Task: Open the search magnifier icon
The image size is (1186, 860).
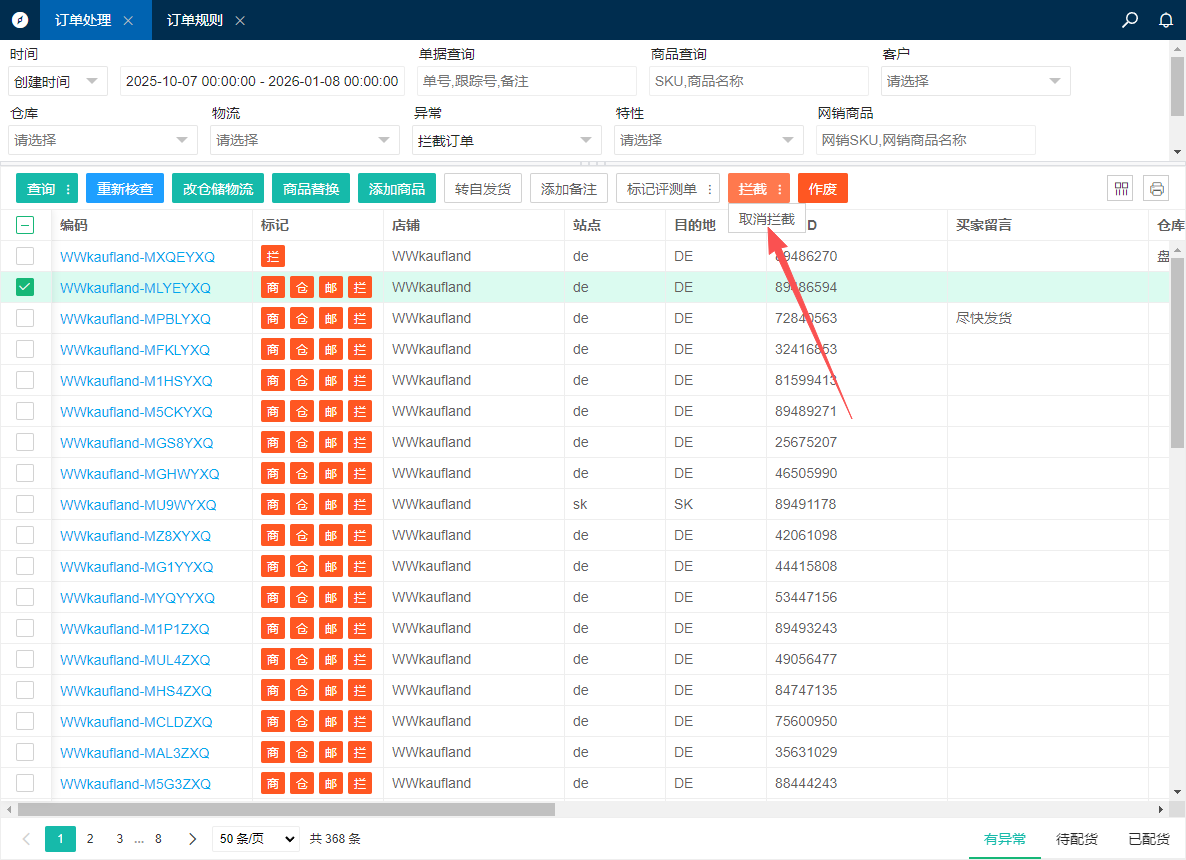Action: pyautogui.click(x=1130, y=20)
